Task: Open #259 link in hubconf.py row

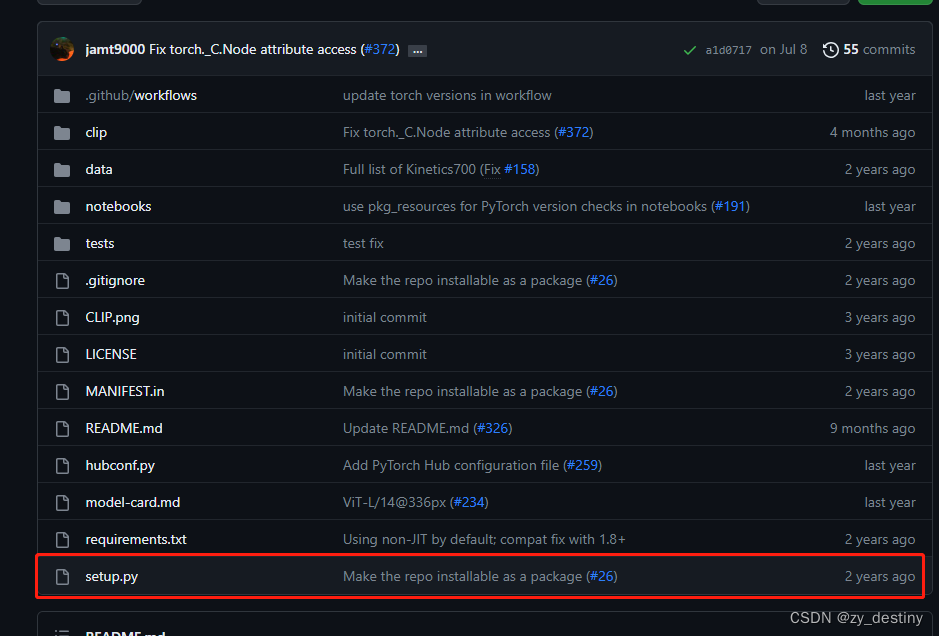Action: click(582, 465)
